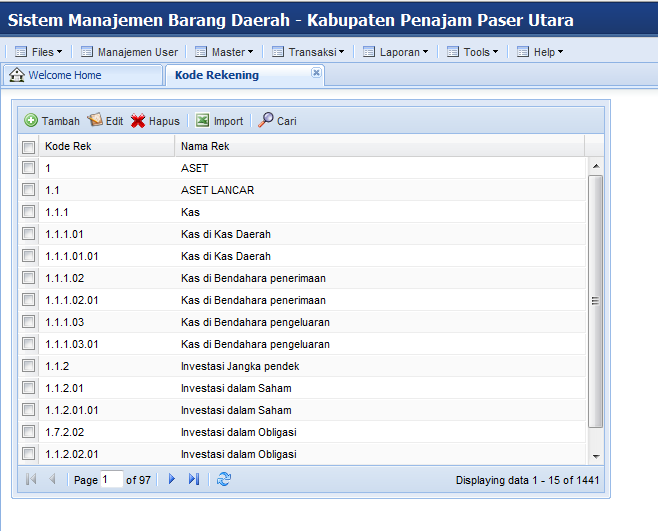Click the scrollbar up arrow
This screenshot has height=531, width=658.
596,166
